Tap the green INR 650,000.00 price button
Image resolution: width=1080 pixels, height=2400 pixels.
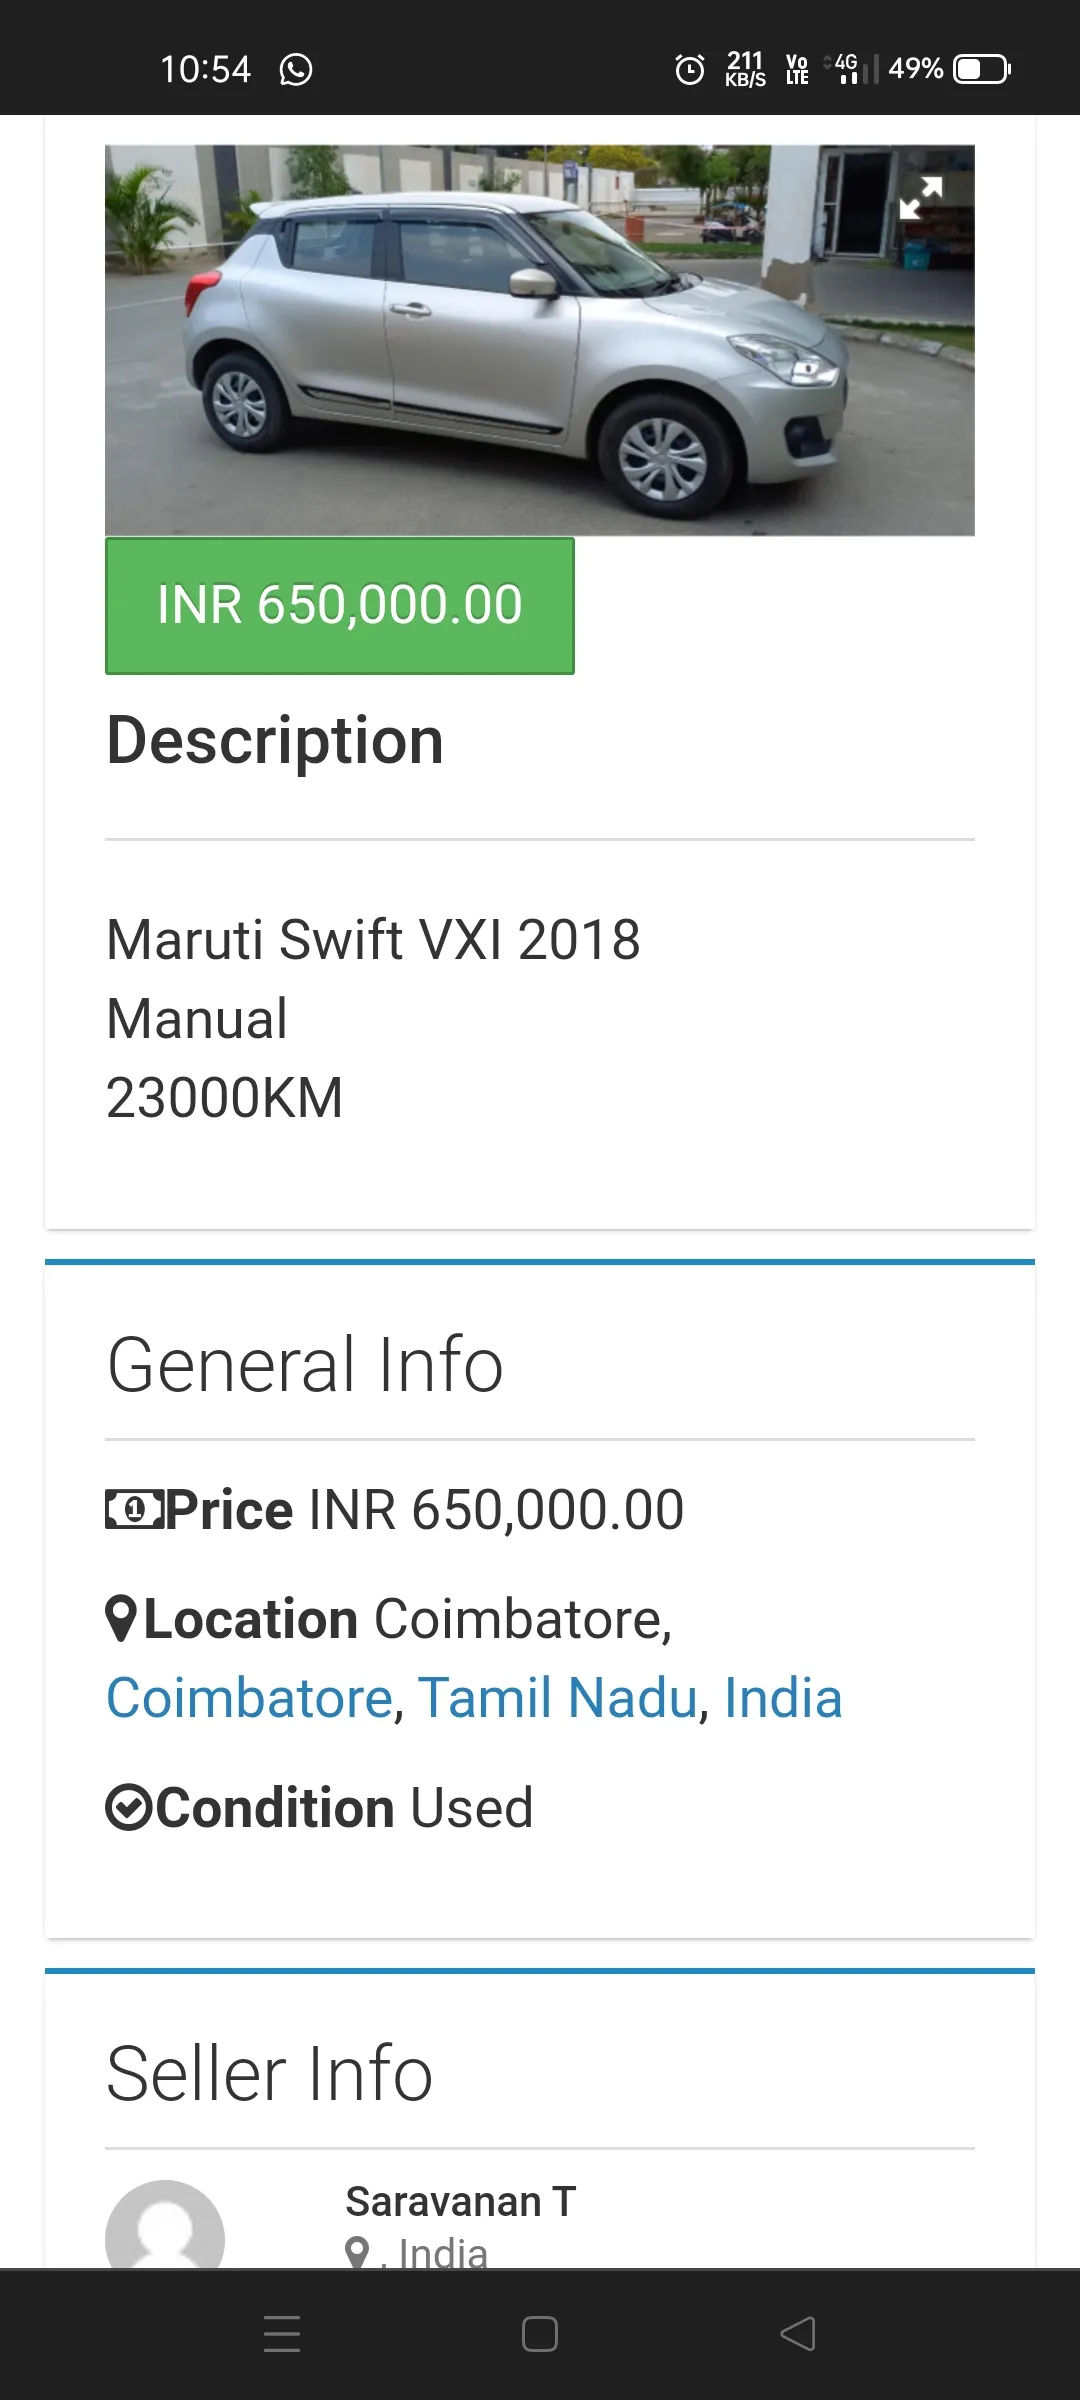point(340,606)
